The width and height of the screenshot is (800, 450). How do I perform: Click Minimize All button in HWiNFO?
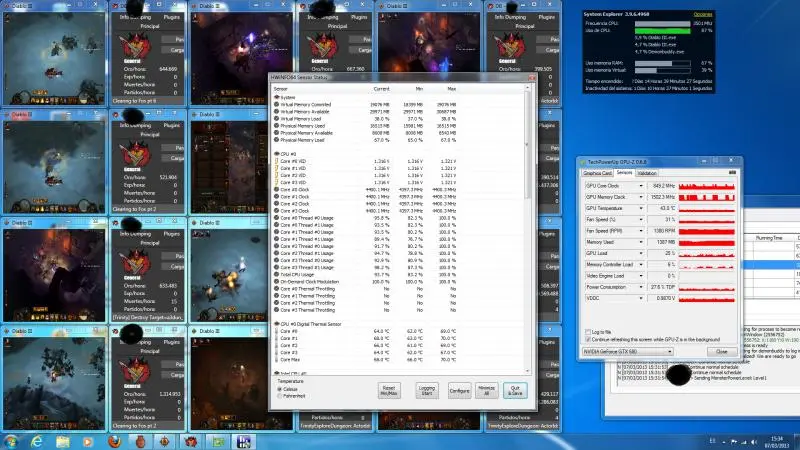pyautogui.click(x=487, y=390)
